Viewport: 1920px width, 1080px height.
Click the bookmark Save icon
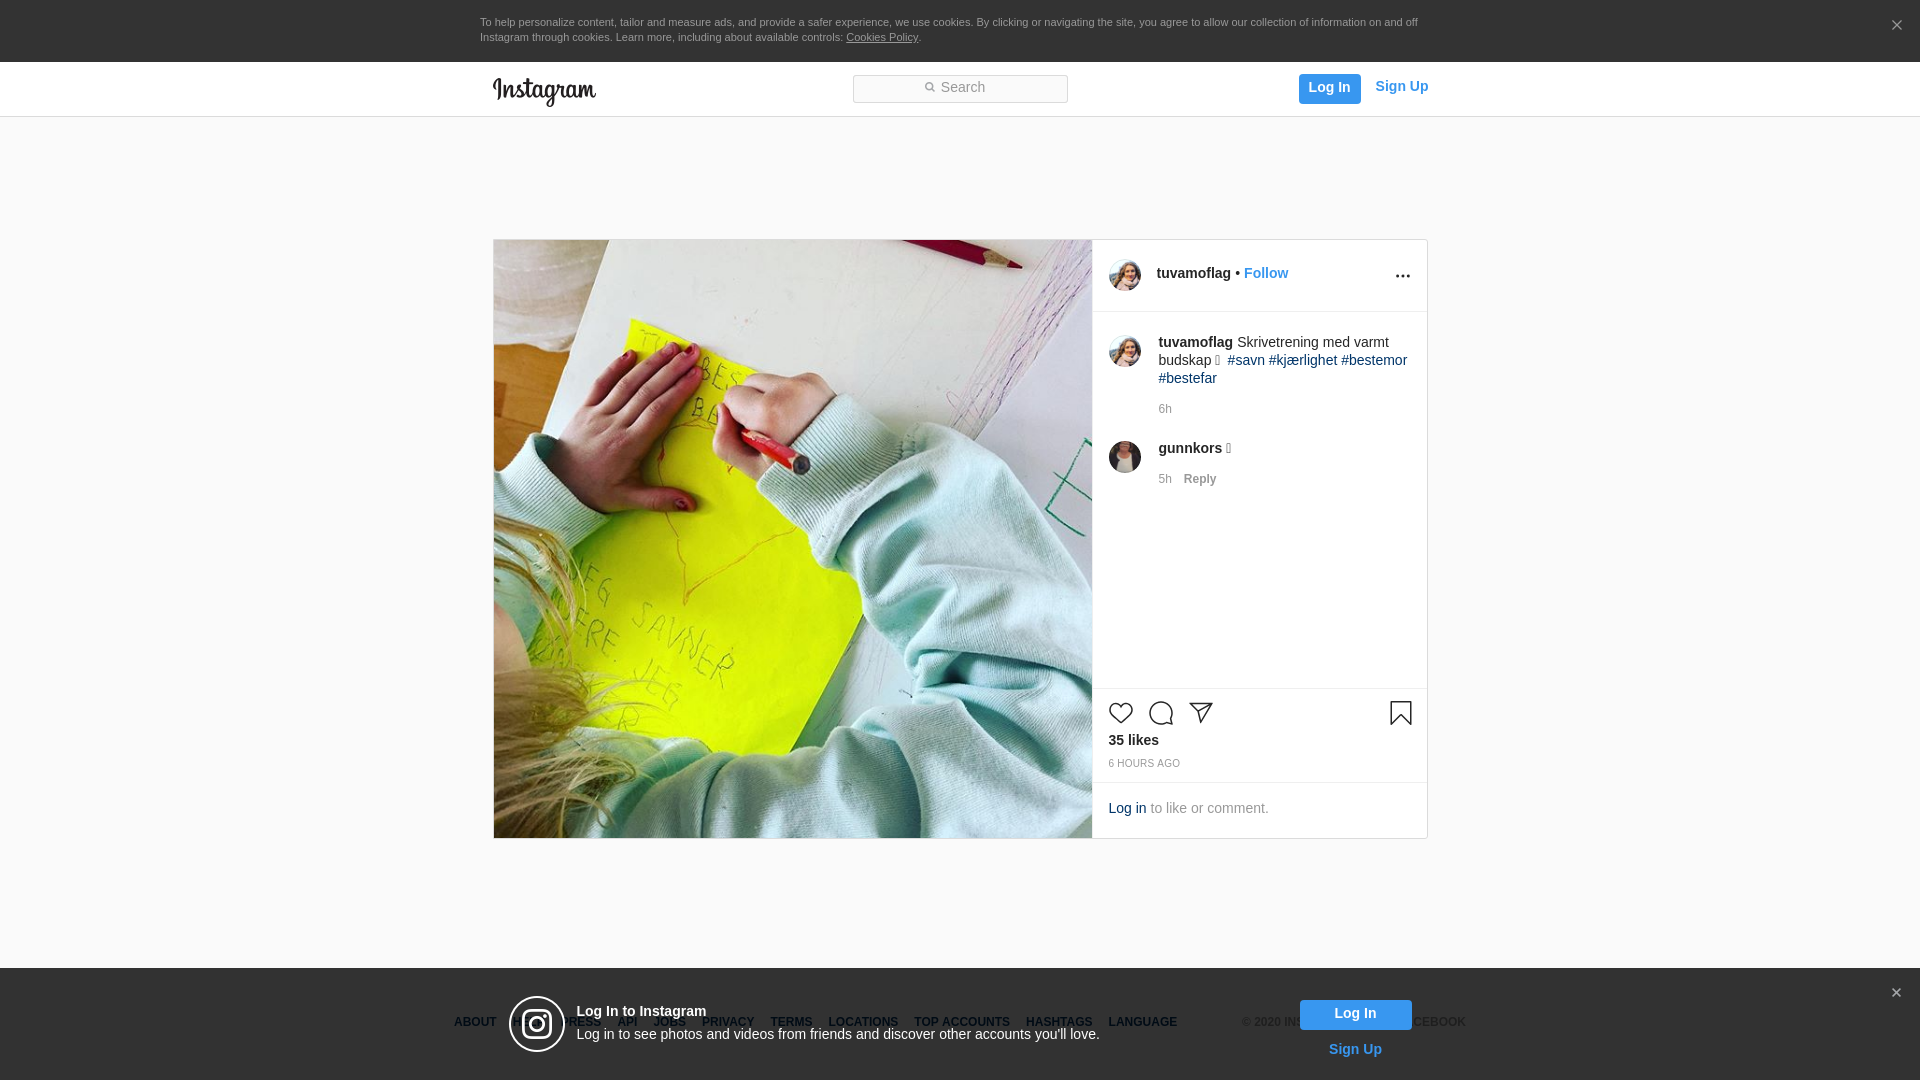pos(1400,713)
